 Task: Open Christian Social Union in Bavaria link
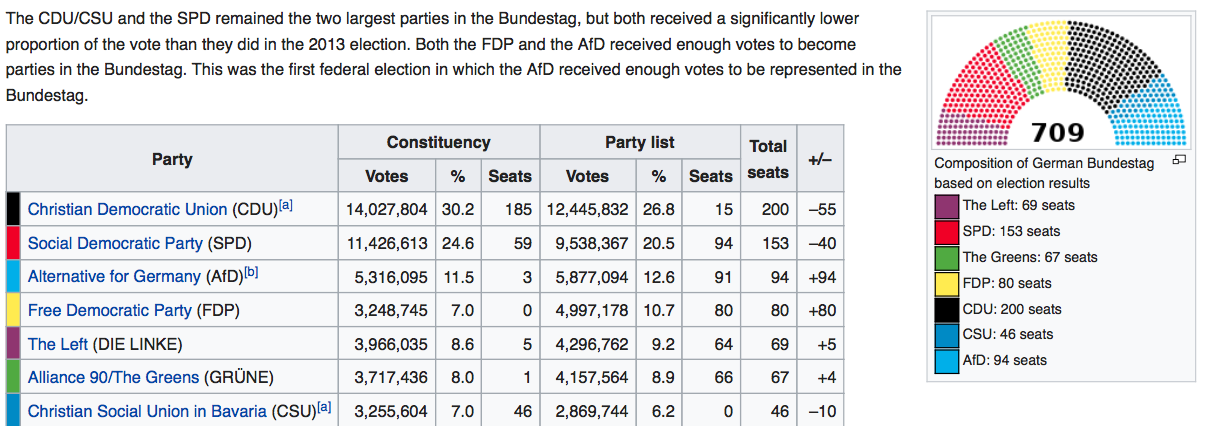[147, 411]
